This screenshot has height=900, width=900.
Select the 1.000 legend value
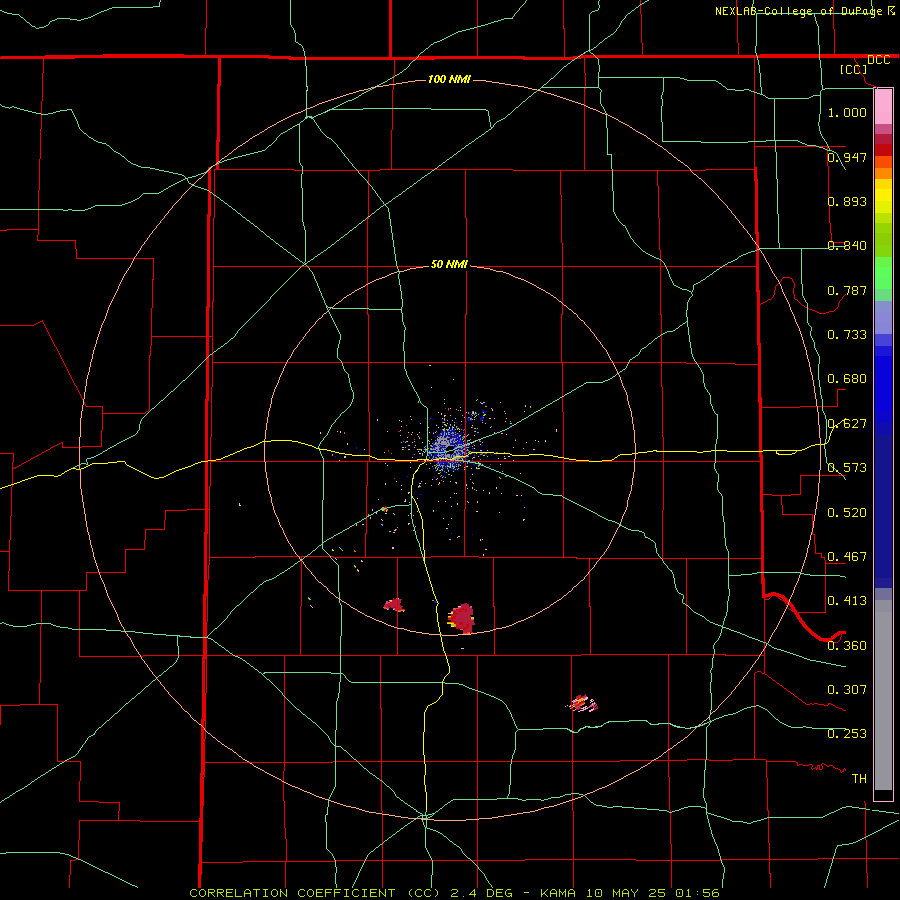click(x=847, y=112)
